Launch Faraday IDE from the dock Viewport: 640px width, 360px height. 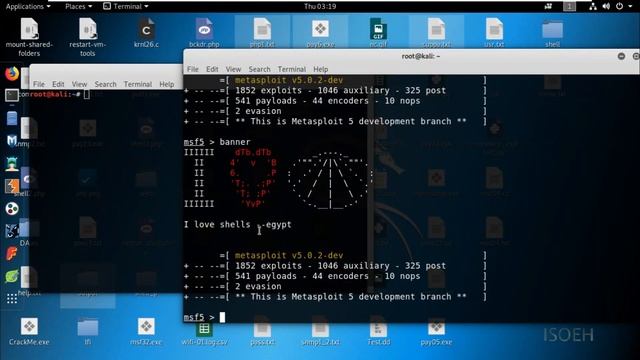tap(12, 254)
